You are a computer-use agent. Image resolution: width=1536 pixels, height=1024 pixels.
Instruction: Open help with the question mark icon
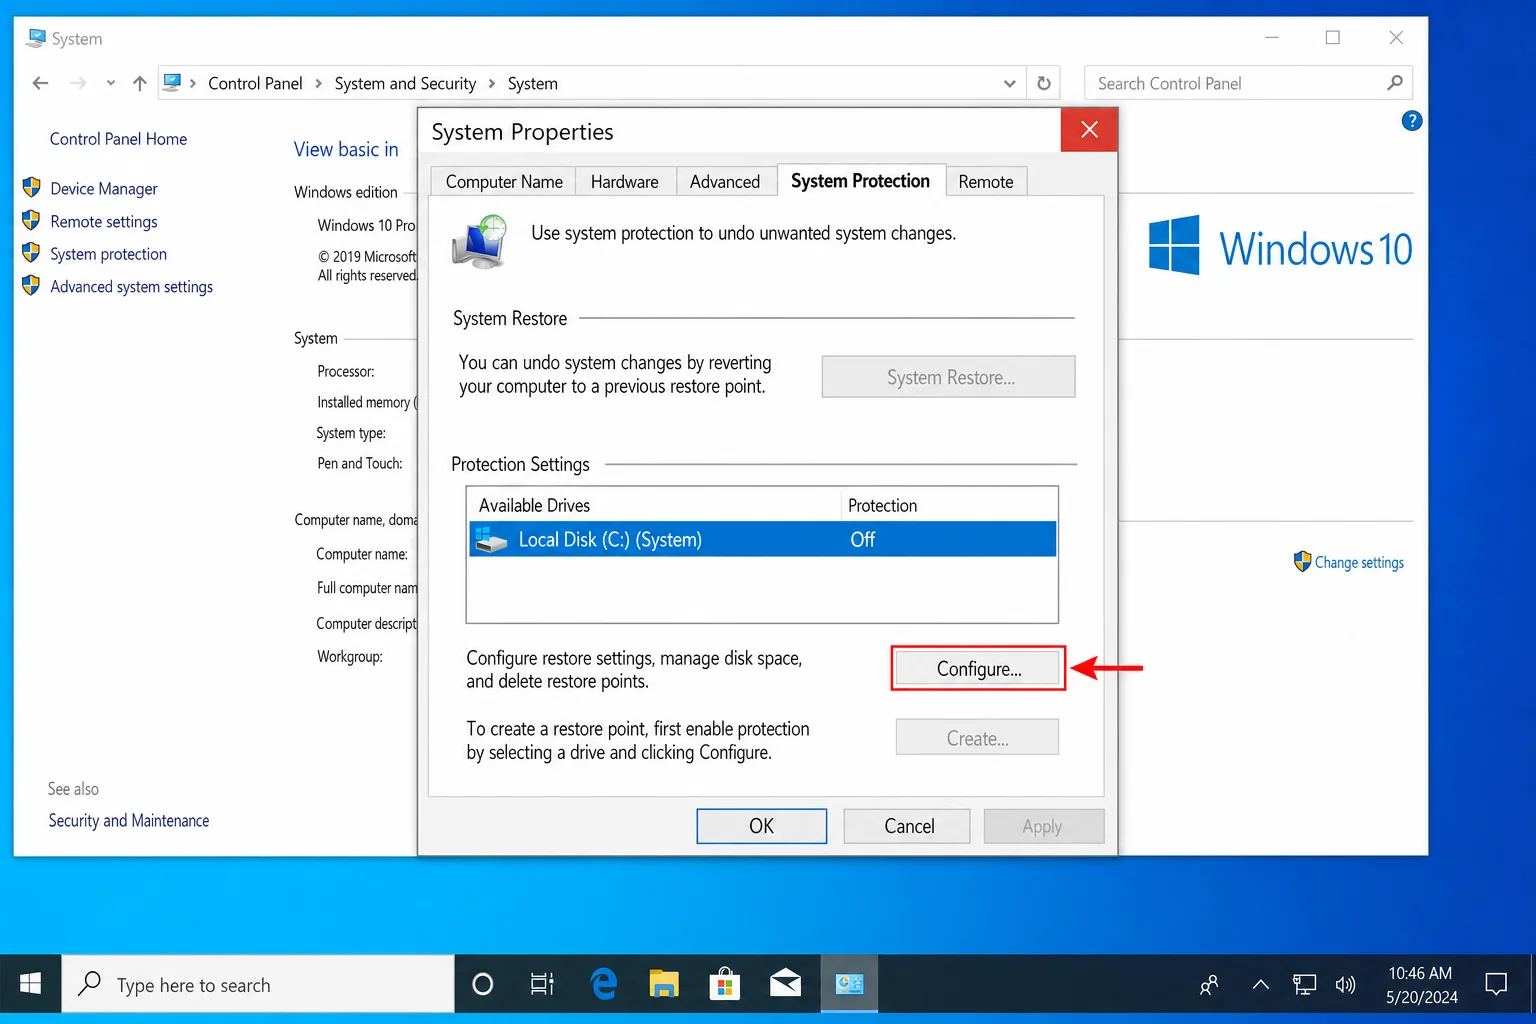tap(1412, 121)
